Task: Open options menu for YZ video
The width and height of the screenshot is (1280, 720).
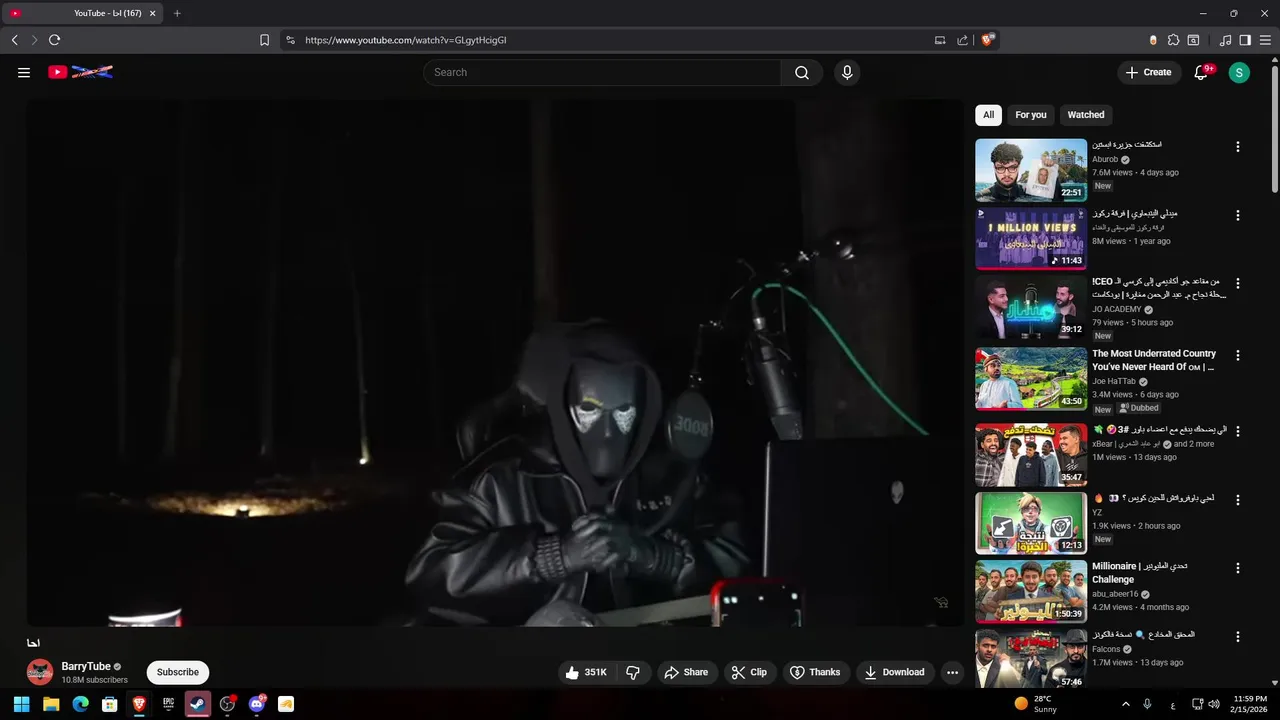Action: (x=1238, y=500)
